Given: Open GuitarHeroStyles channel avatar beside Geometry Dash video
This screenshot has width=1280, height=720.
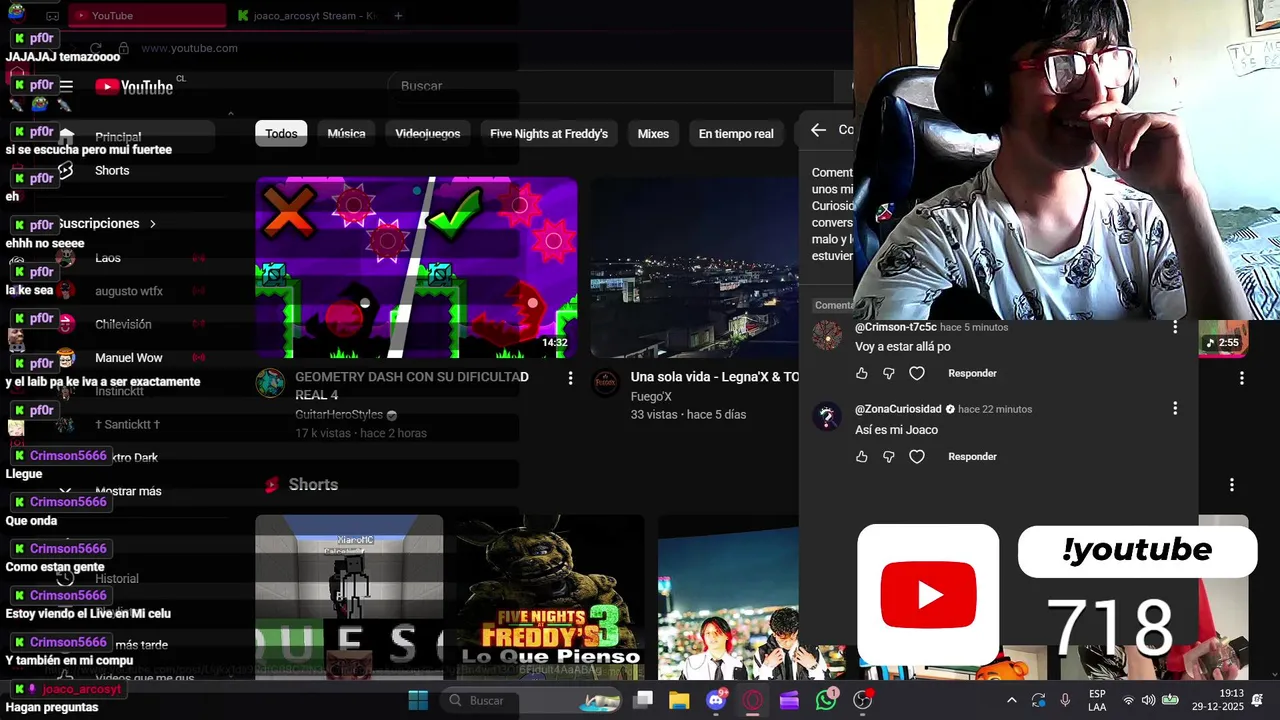Looking at the screenshot, I should (270, 383).
